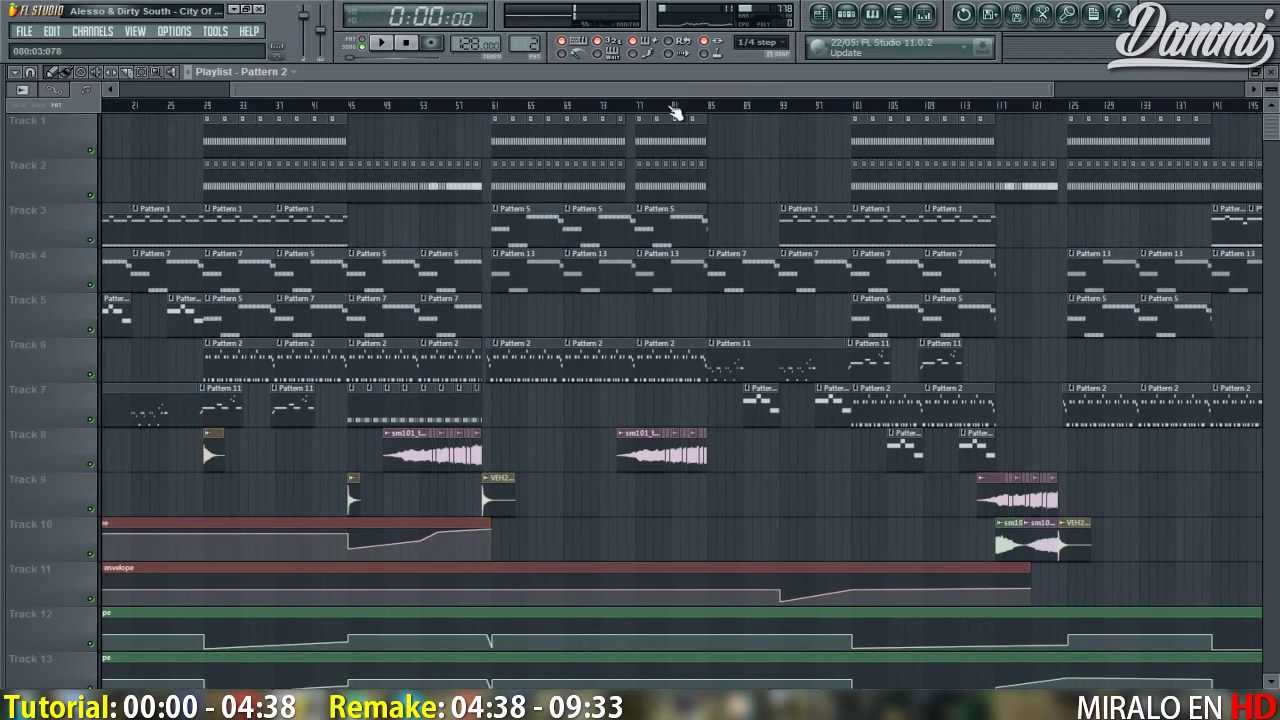
Task: Open the HELP menu
Action: click(249, 31)
